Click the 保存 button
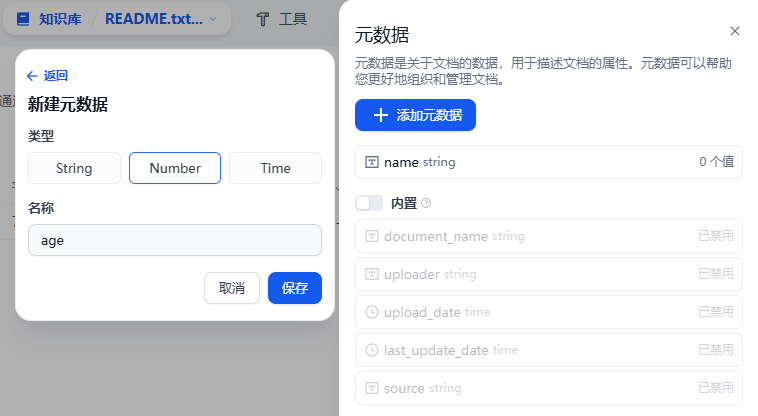This screenshot has height=416, width=758. click(295, 288)
